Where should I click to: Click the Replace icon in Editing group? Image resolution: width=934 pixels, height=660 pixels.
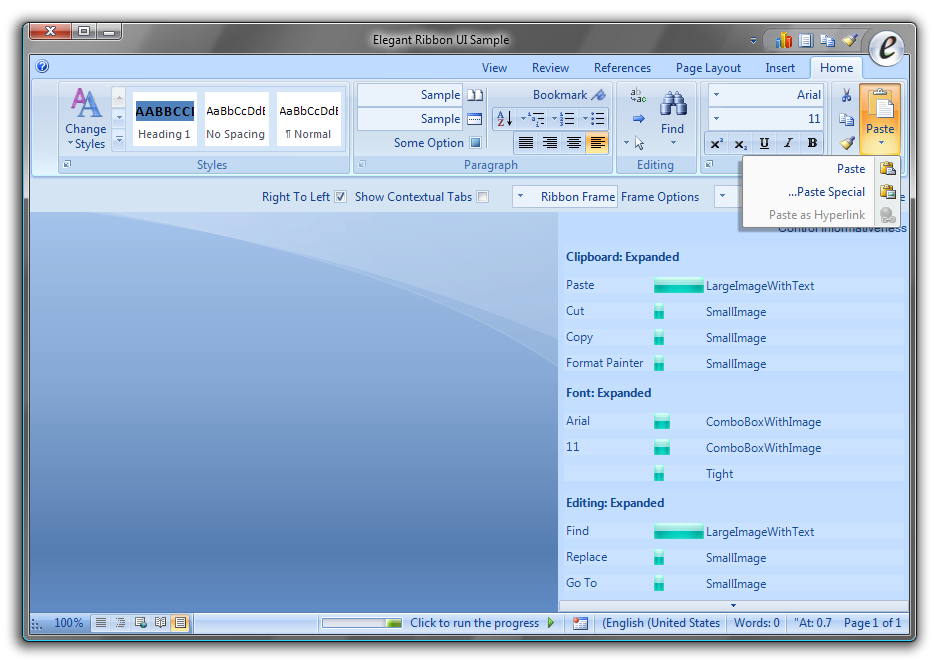[x=638, y=95]
